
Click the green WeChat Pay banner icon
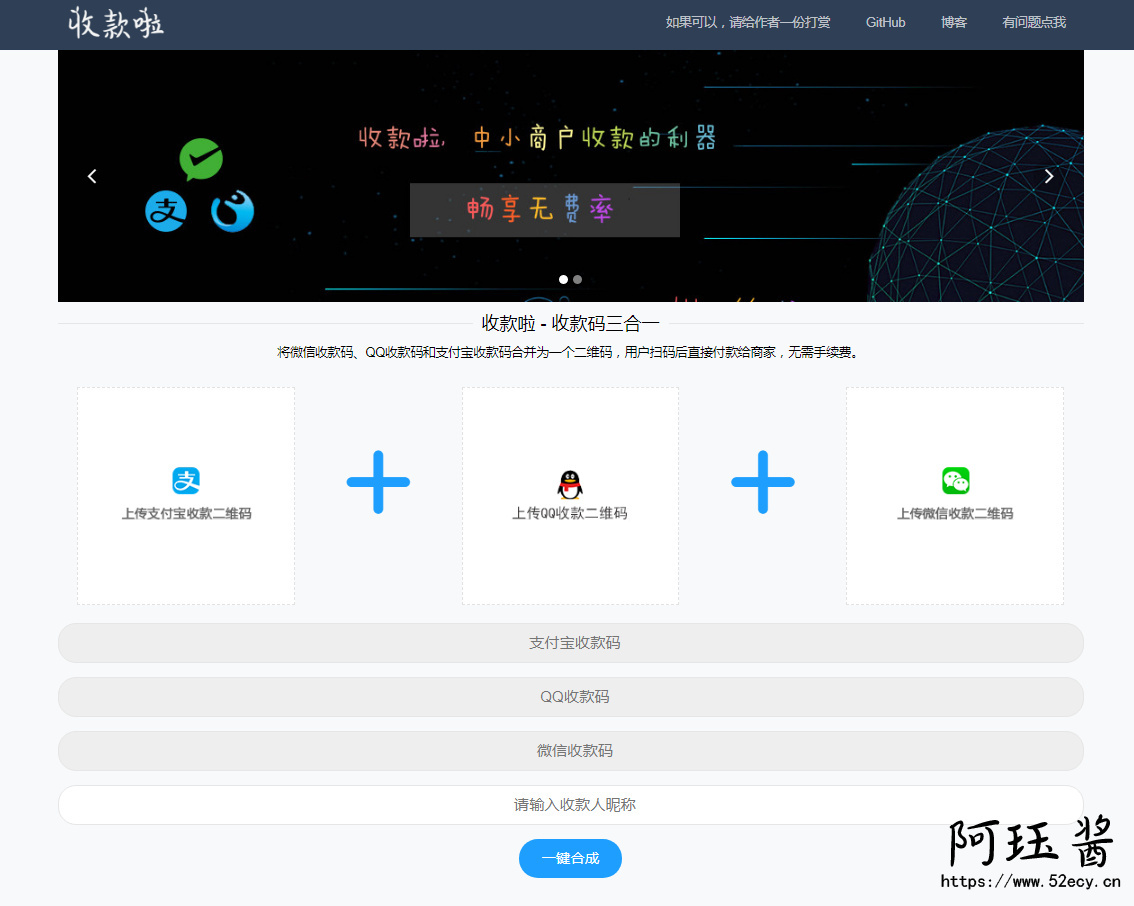coord(201,159)
